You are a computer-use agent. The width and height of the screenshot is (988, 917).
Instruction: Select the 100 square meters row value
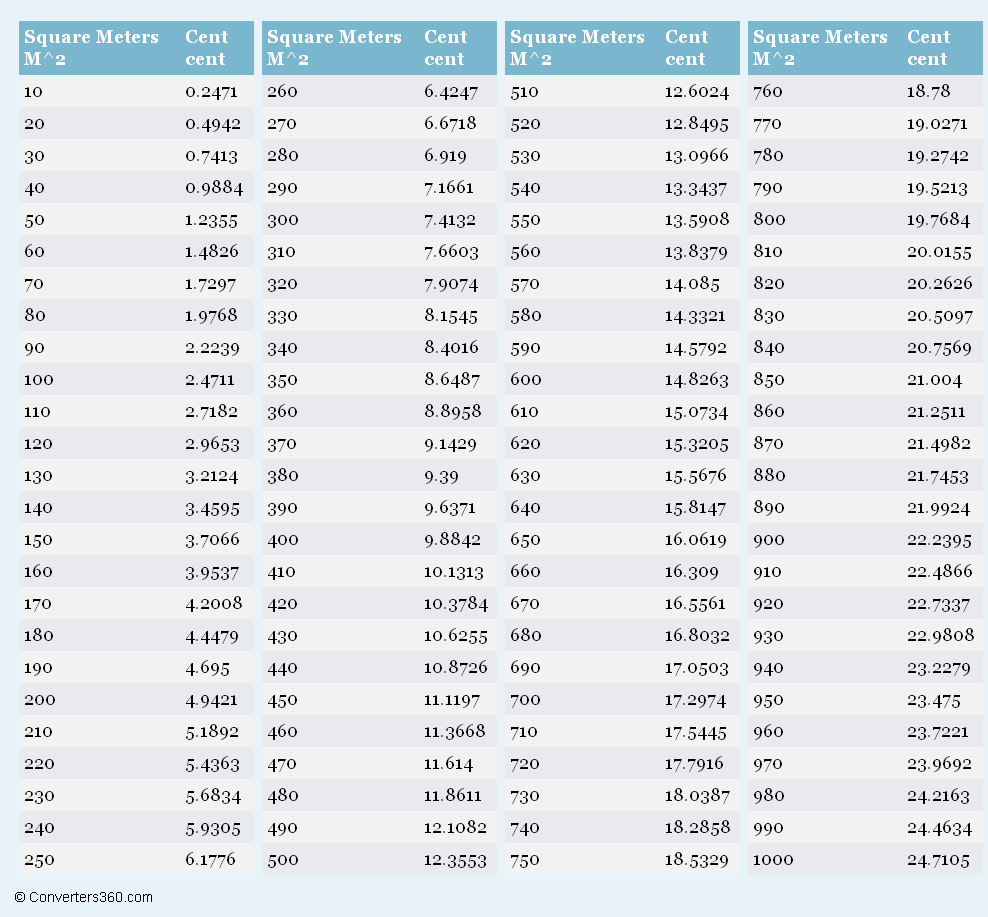38,379
